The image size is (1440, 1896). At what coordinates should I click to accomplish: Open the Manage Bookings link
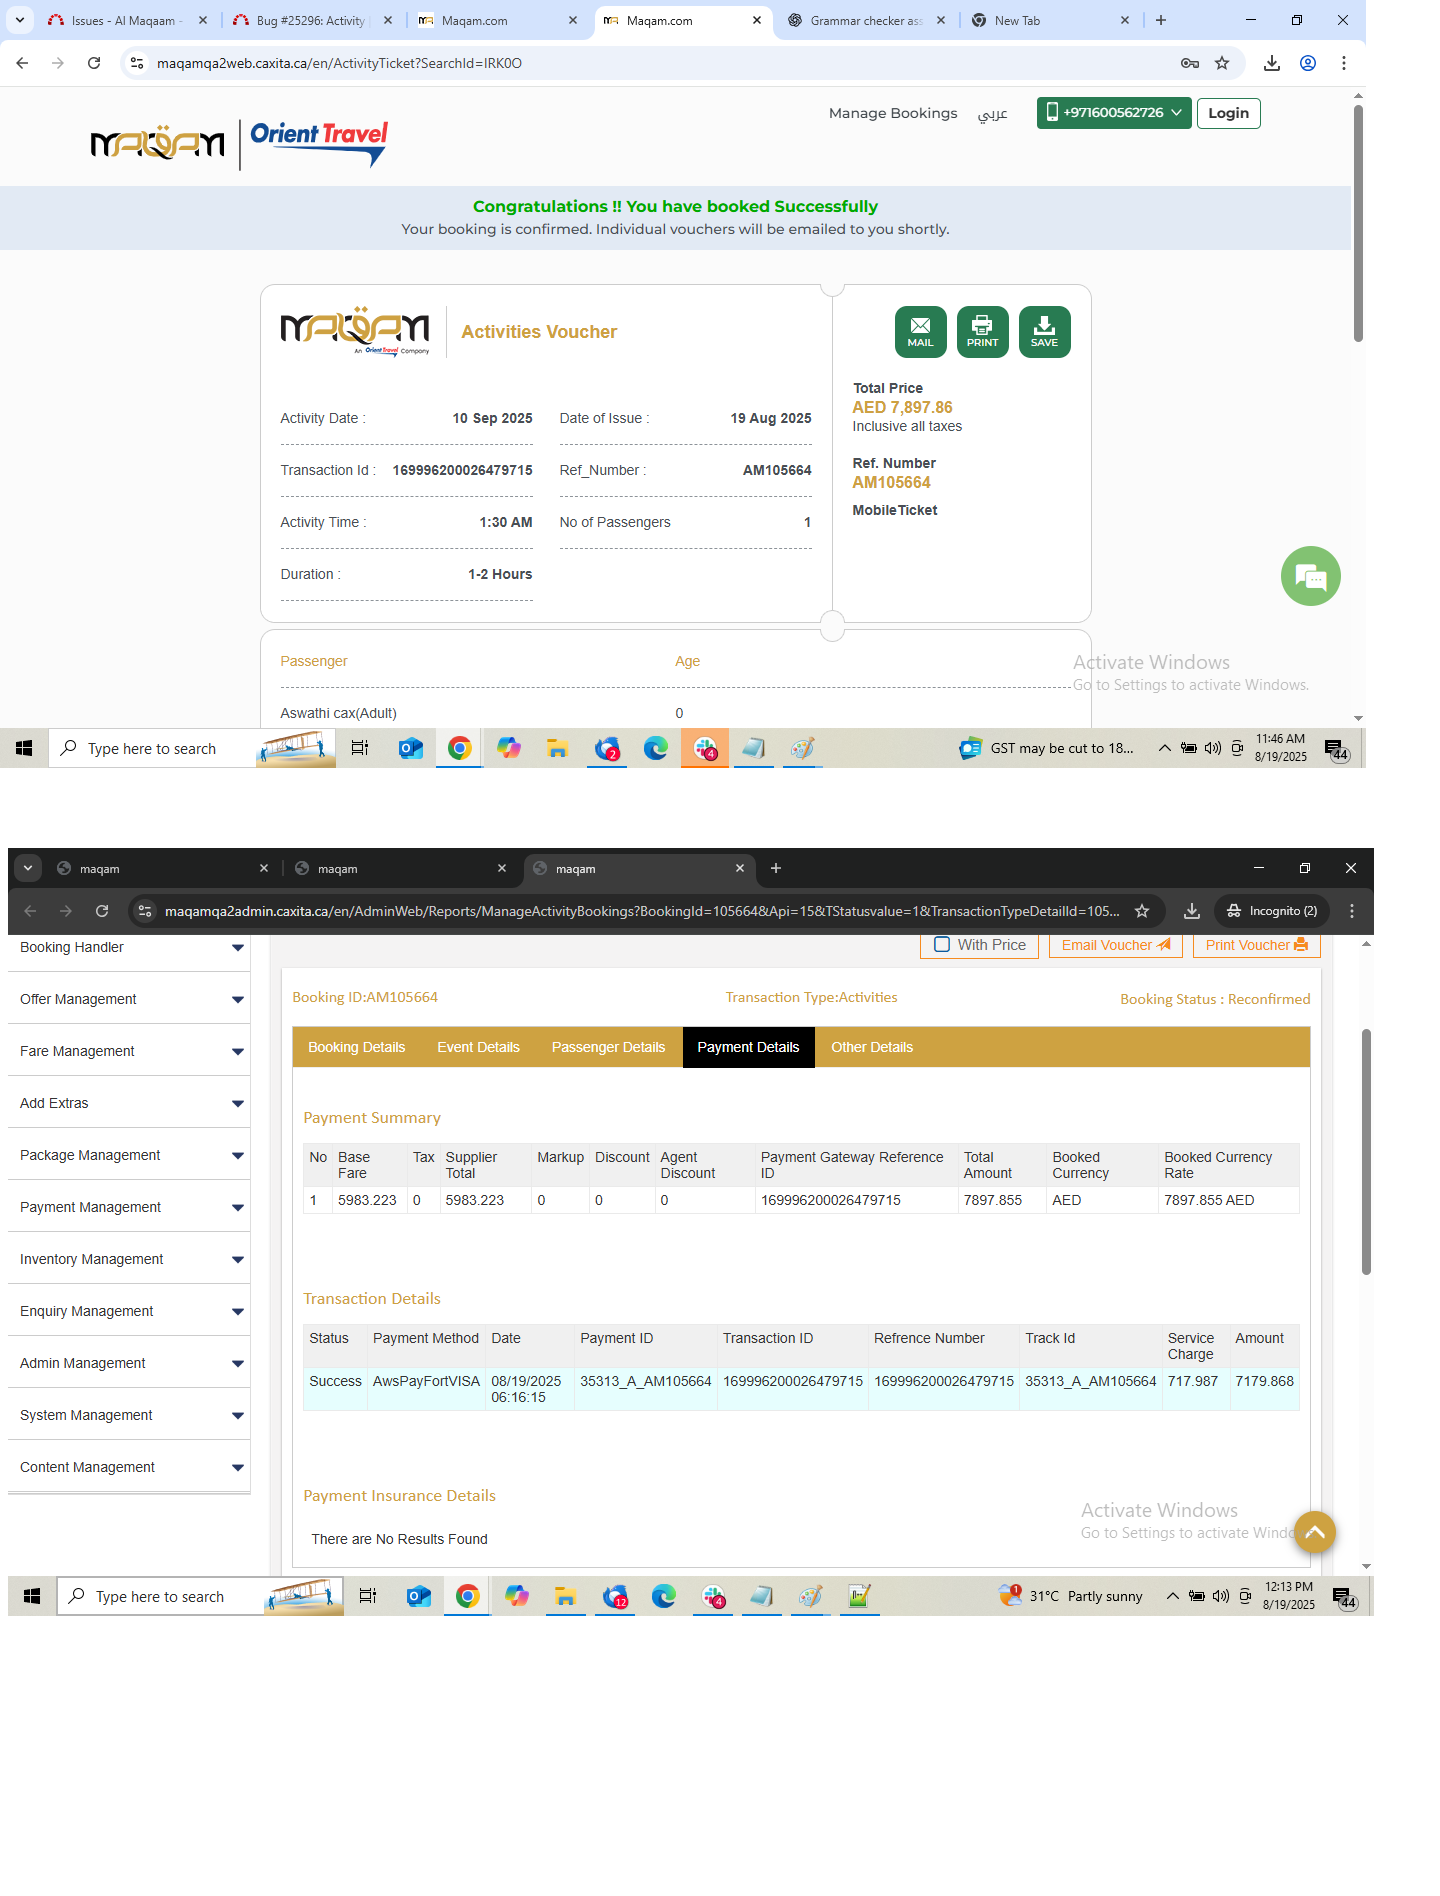coord(893,113)
